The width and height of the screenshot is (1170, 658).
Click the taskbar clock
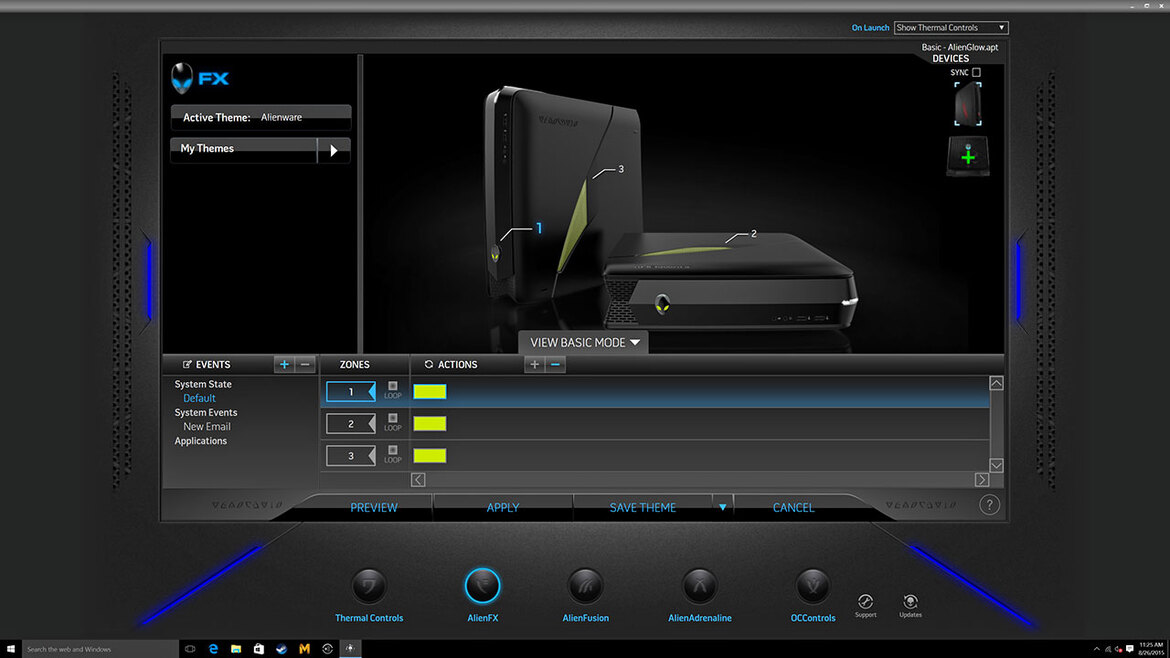tap(1151, 649)
